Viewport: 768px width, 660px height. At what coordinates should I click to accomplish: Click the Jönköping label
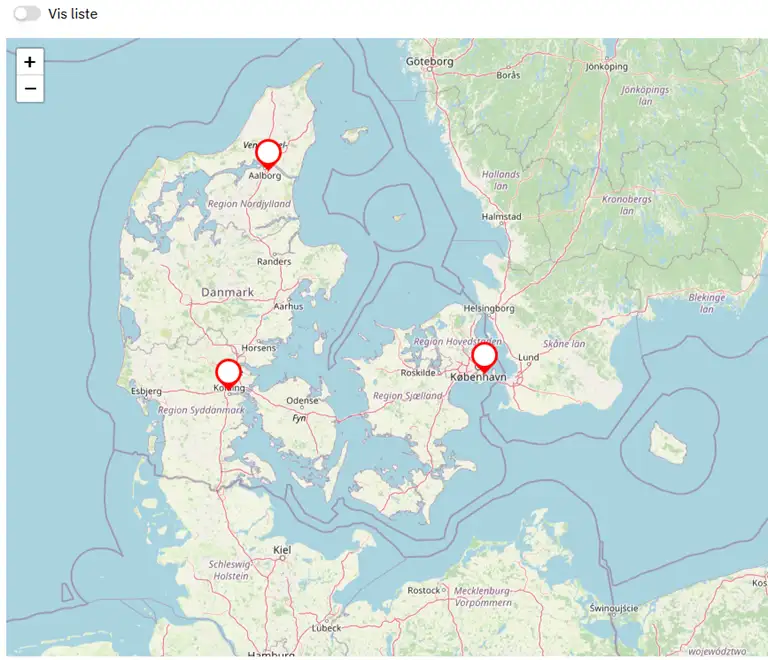pyautogui.click(x=606, y=67)
